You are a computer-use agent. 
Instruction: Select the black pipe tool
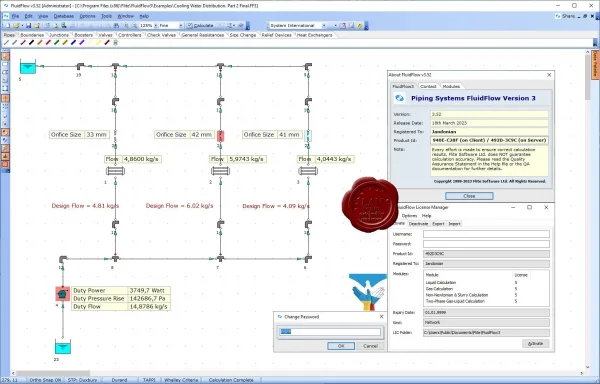[31, 42]
